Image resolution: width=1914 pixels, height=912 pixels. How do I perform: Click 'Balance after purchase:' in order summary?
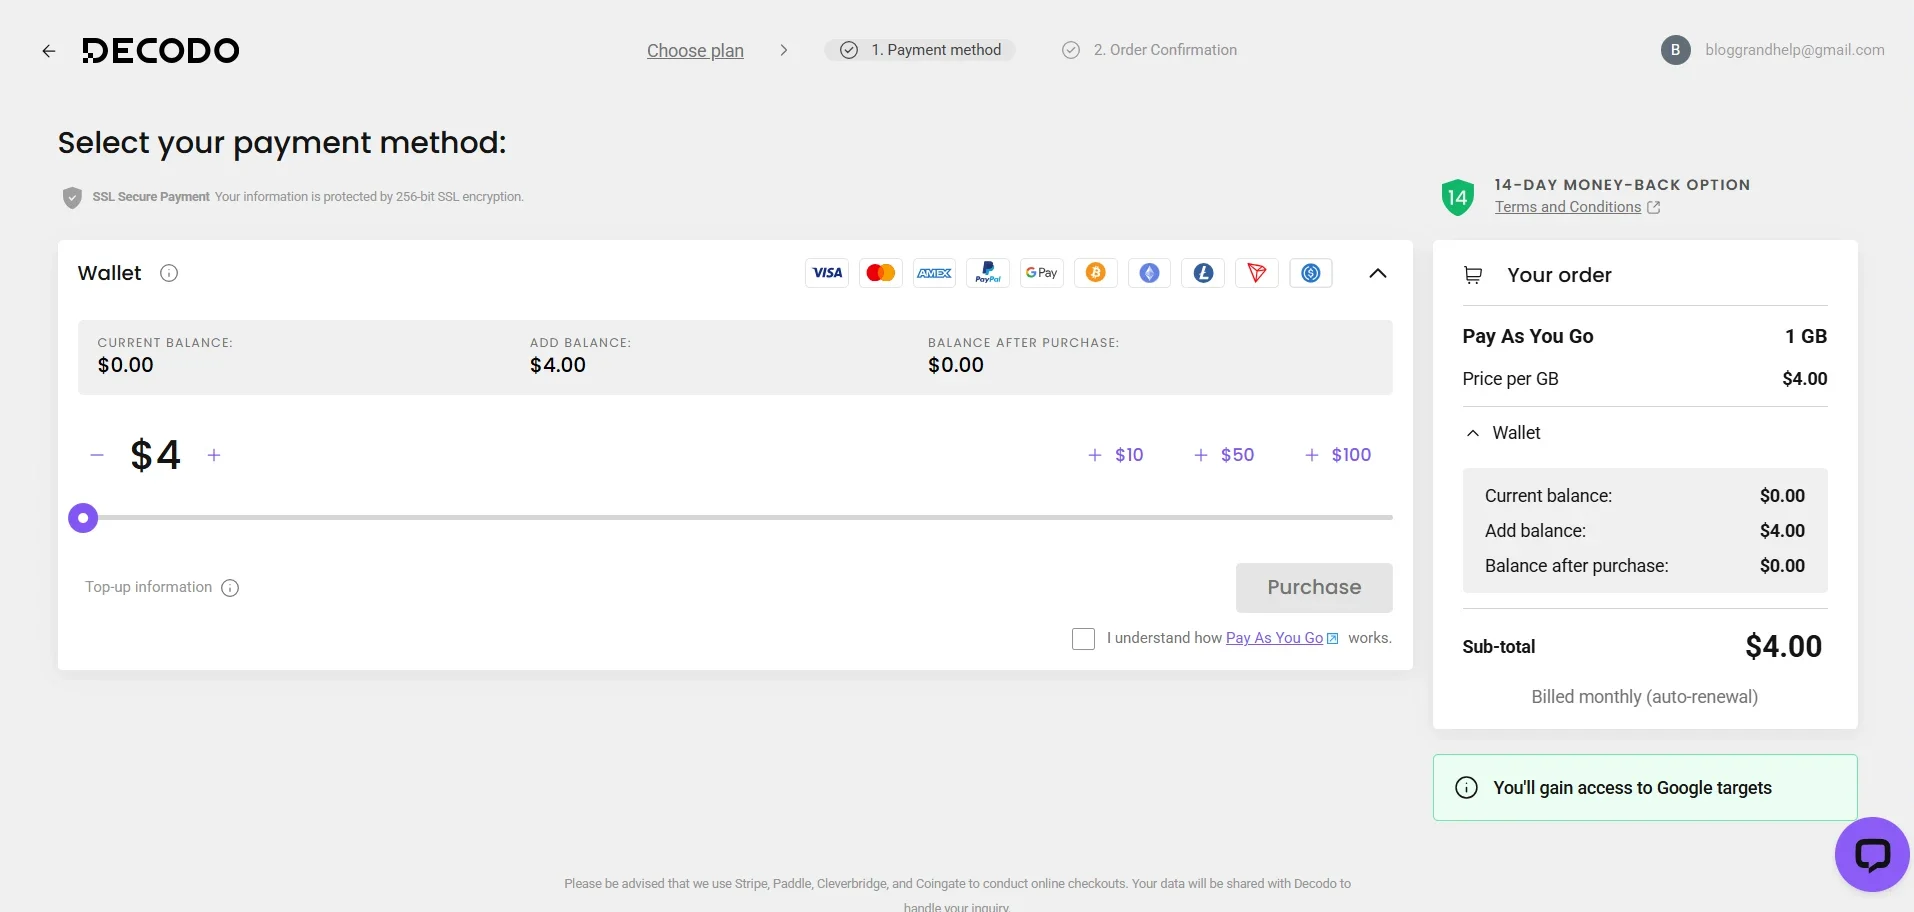[x=1576, y=566]
